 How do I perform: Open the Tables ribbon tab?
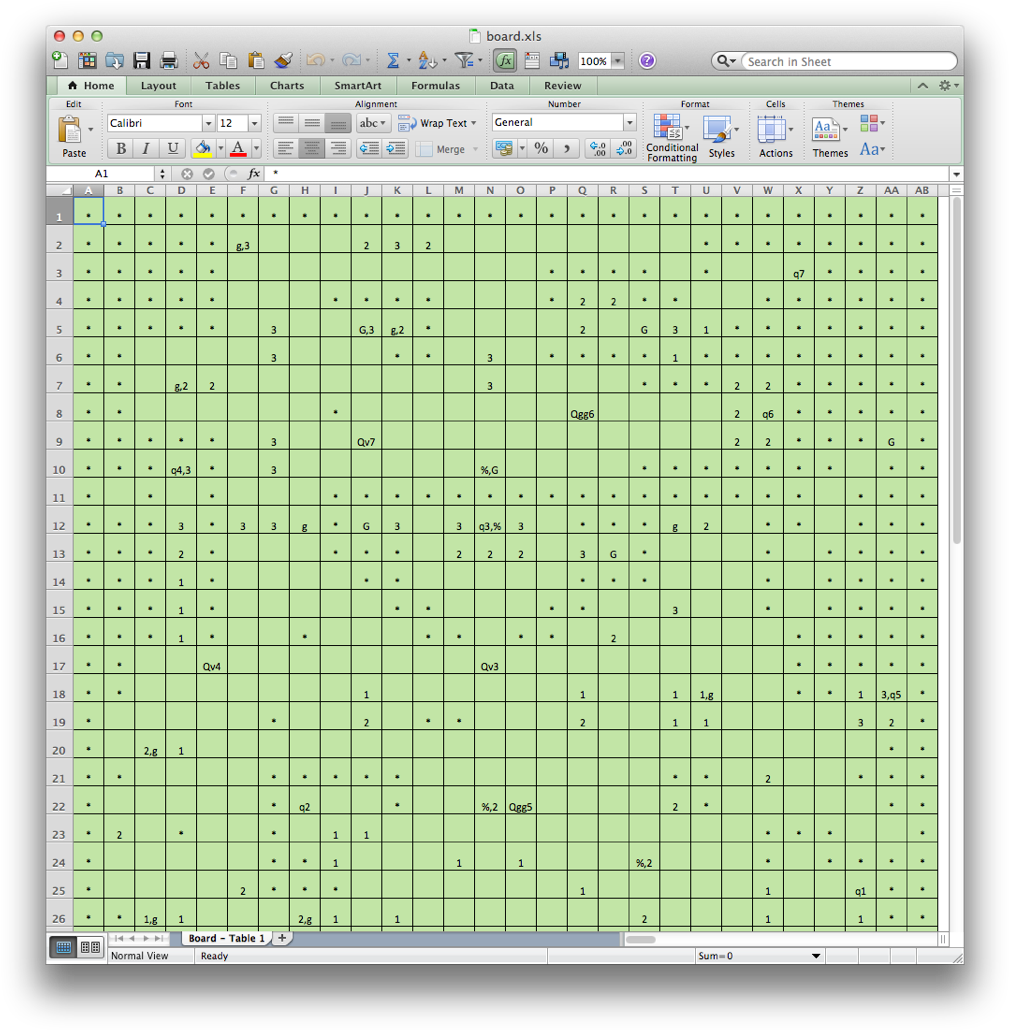[223, 85]
